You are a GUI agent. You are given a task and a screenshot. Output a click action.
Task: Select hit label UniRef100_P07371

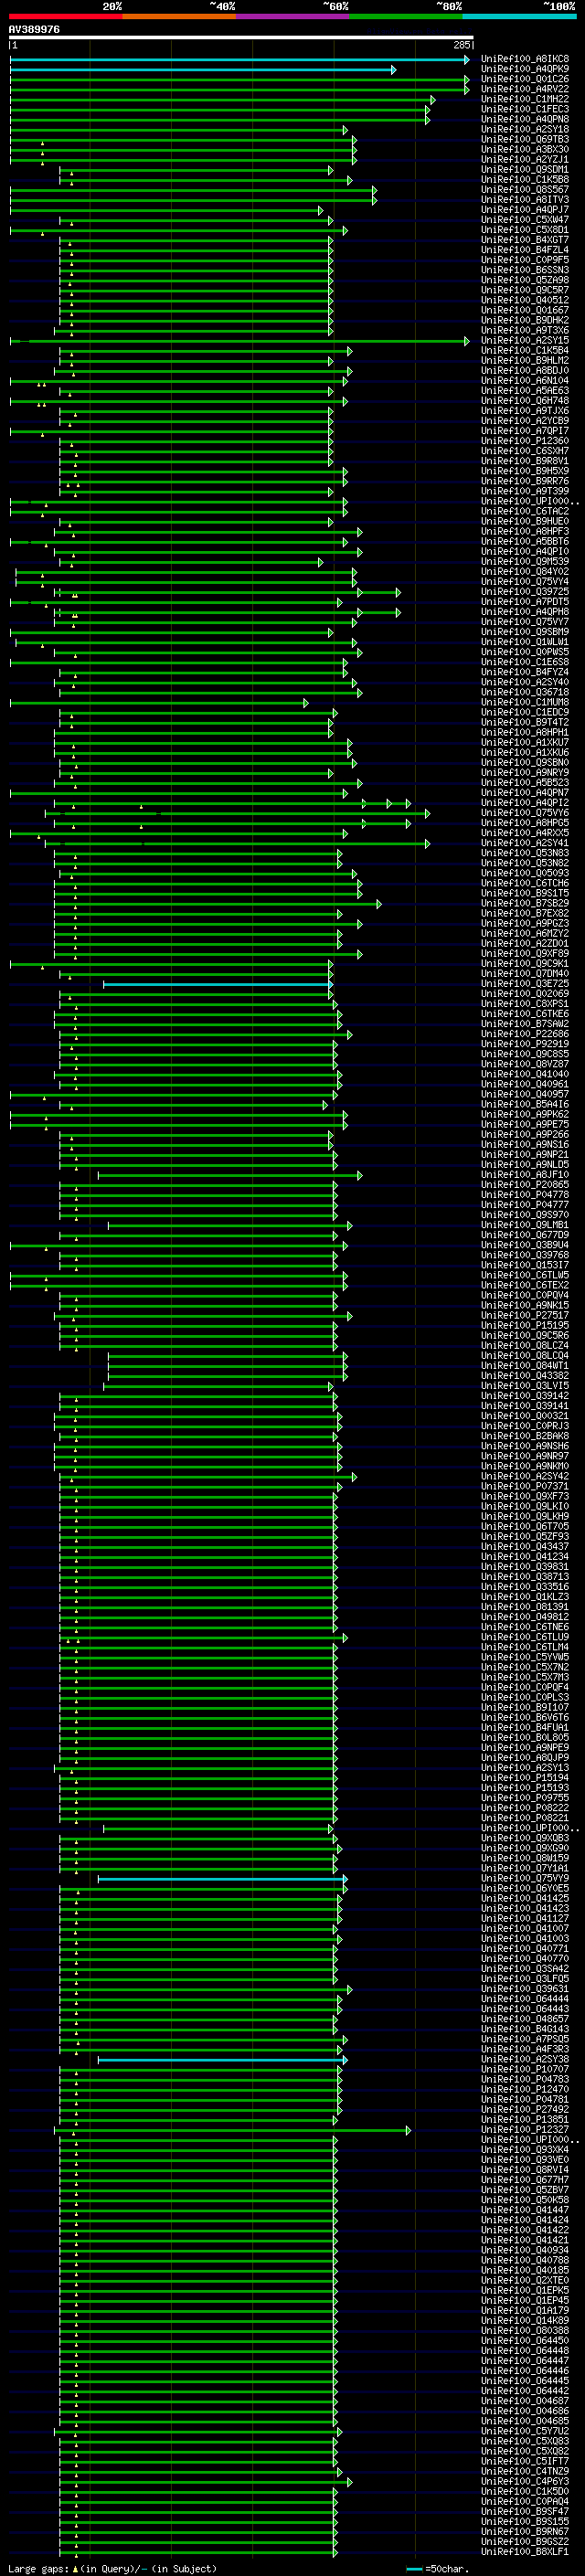525,1488
